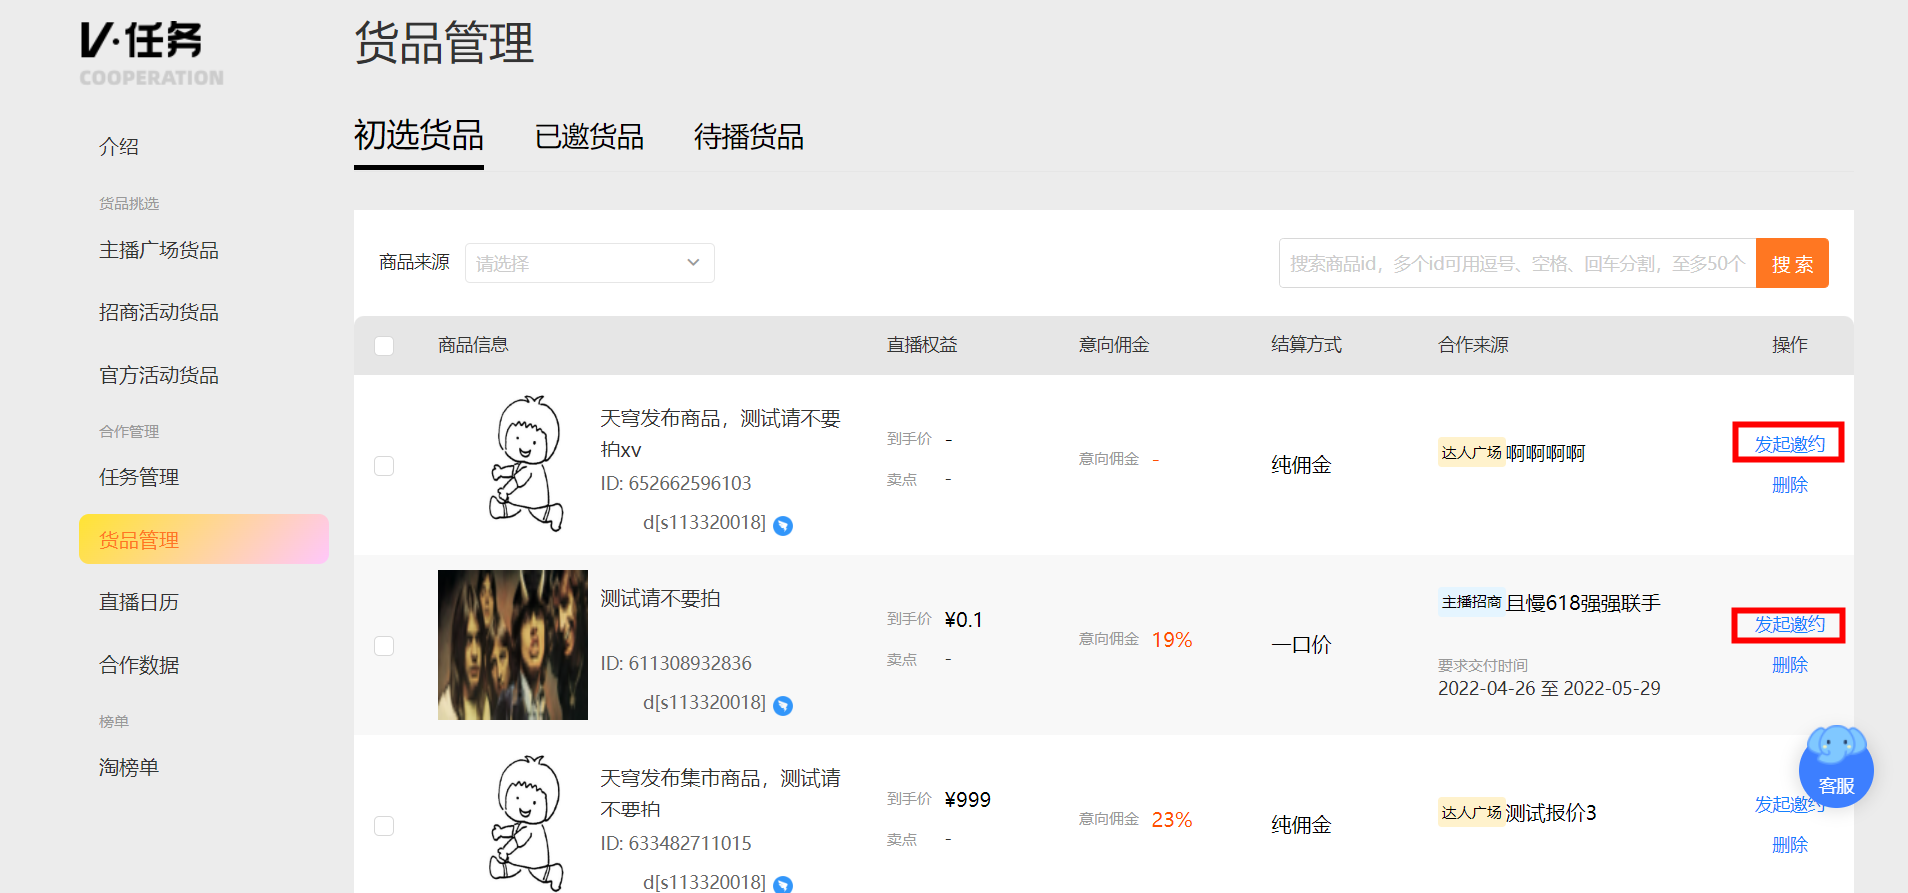1908x893 pixels.
Task: Open the cartoon thumbnail of product 652662596103
Action: [x=524, y=463]
